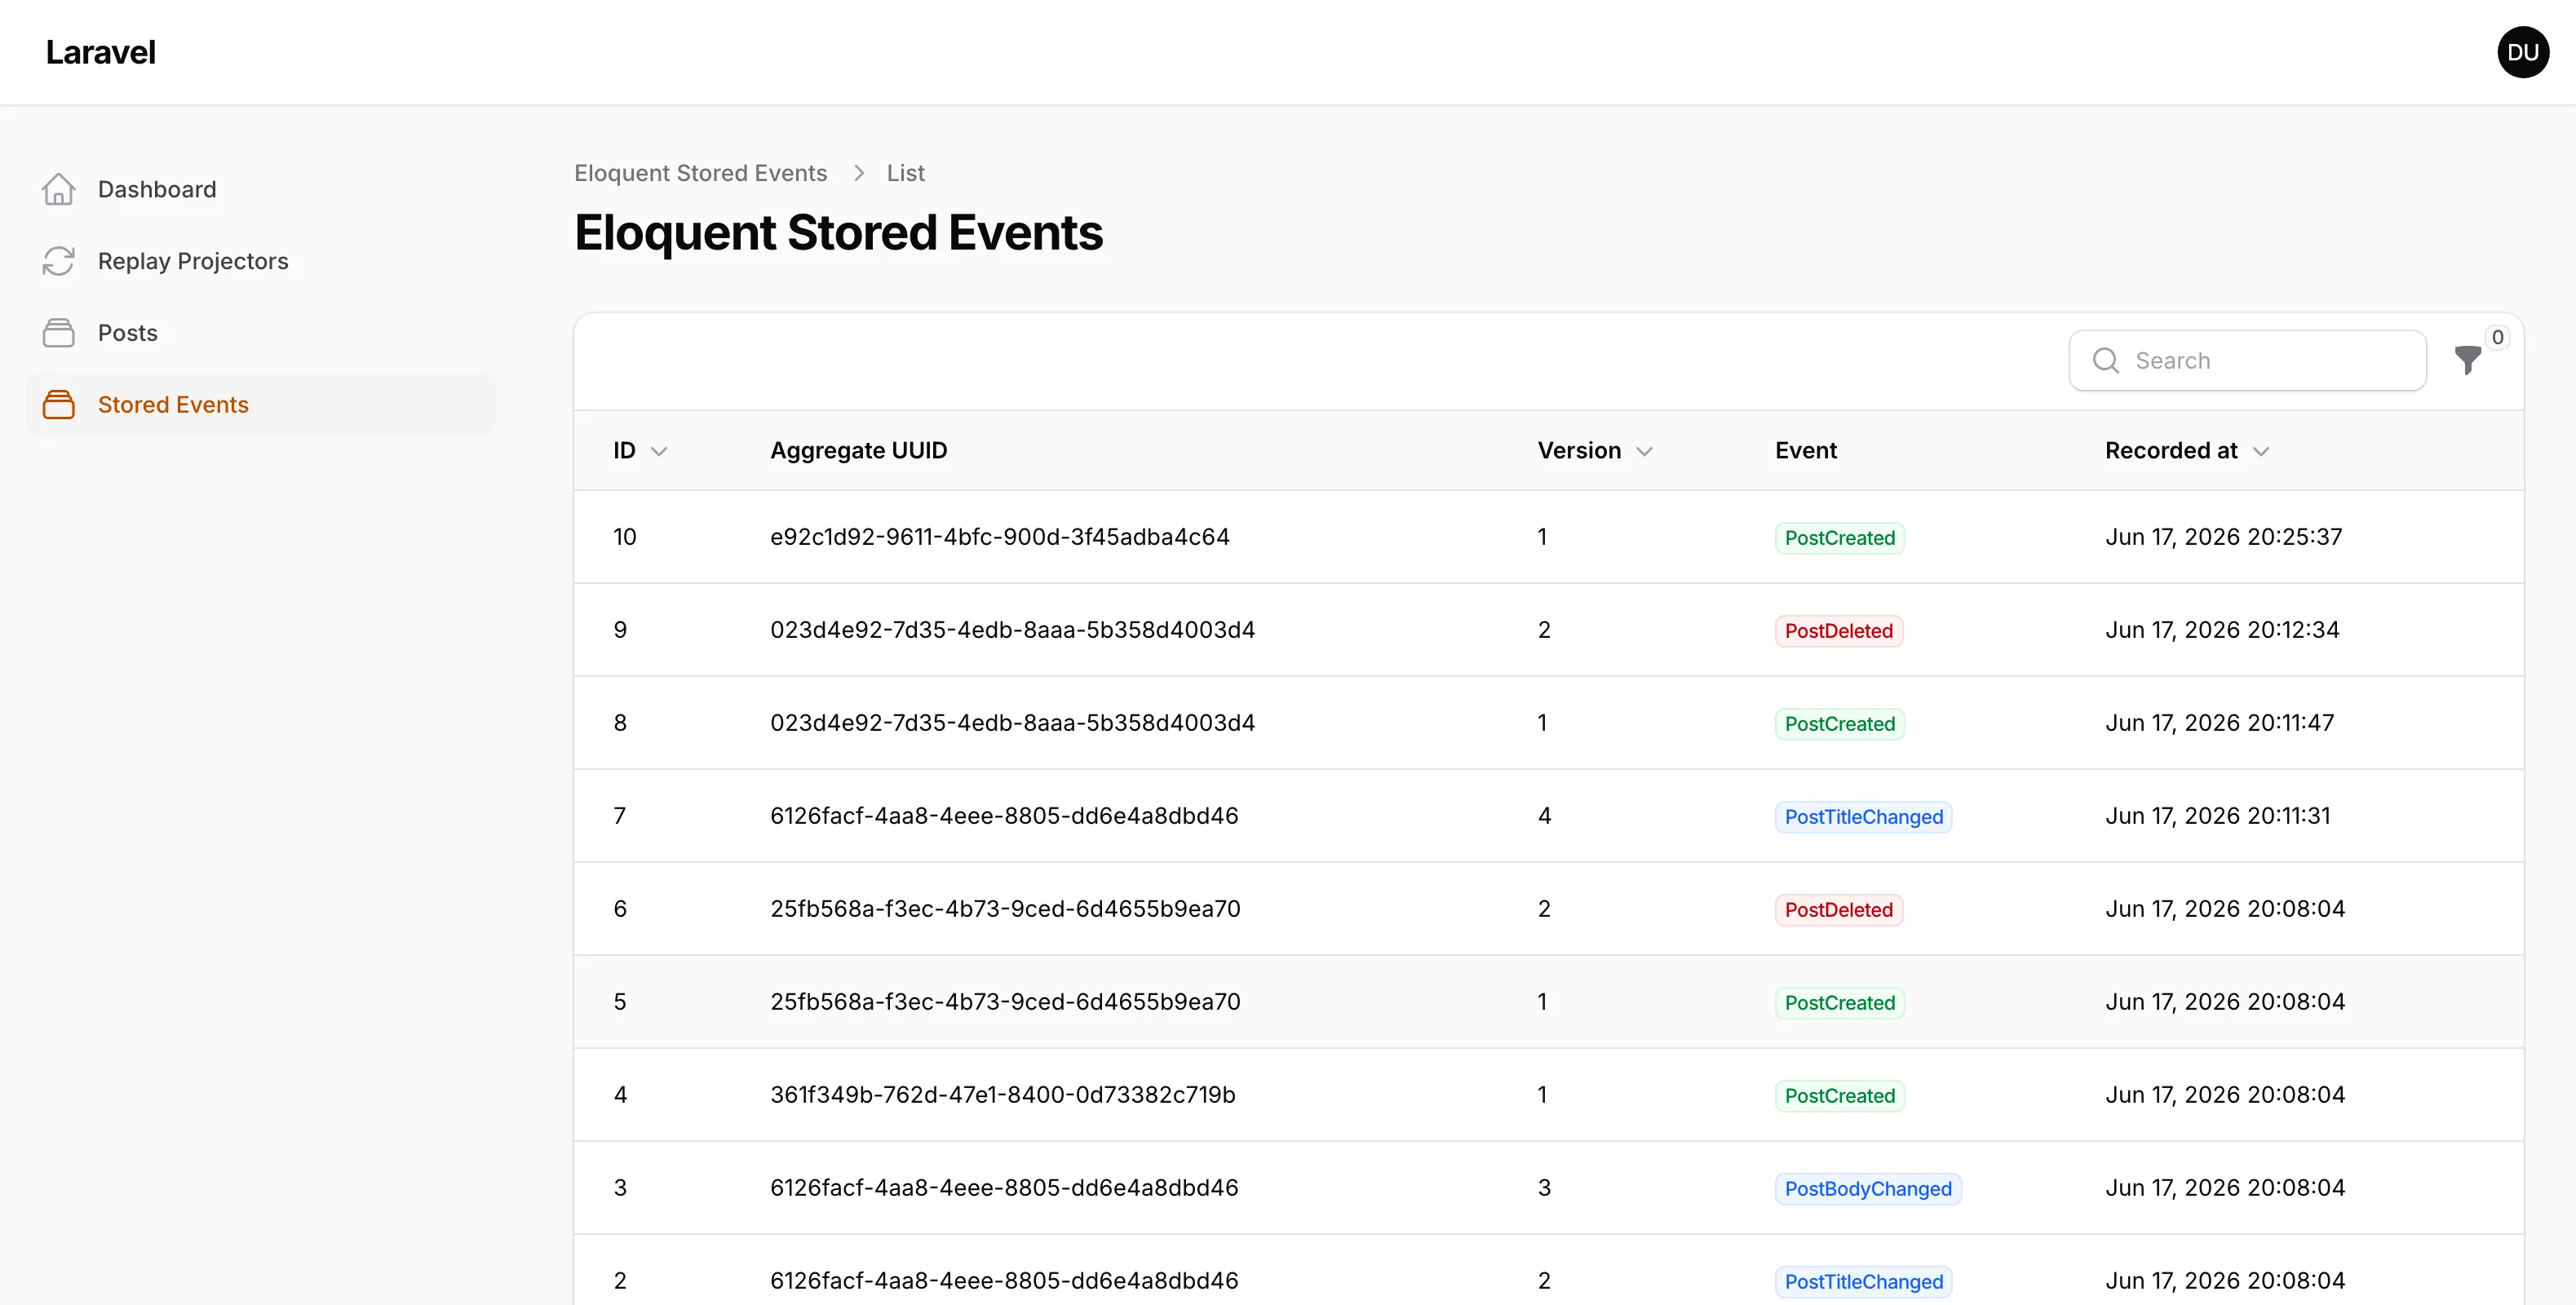Viewport: 2576px width, 1305px height.
Task: Click the UUID cell in row 9
Action: coord(1012,630)
